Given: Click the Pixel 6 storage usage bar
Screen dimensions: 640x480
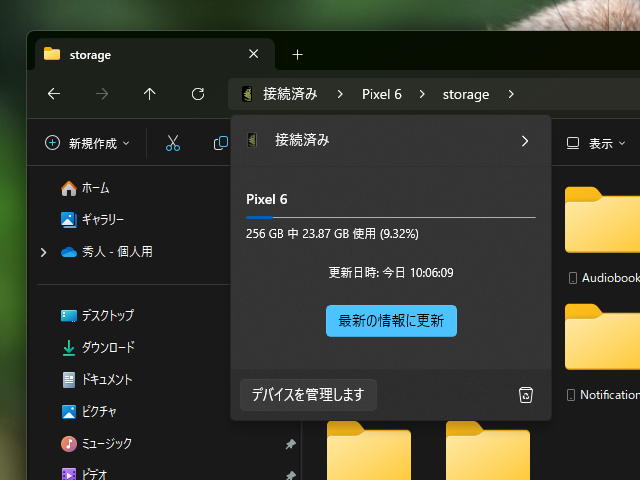Looking at the screenshot, I should 391,218.
